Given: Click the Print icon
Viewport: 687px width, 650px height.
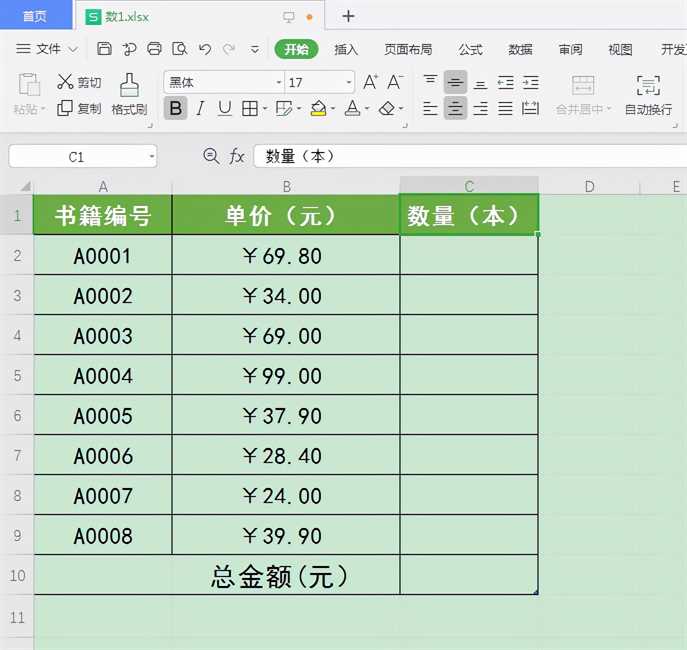Looking at the screenshot, I should pos(154,49).
